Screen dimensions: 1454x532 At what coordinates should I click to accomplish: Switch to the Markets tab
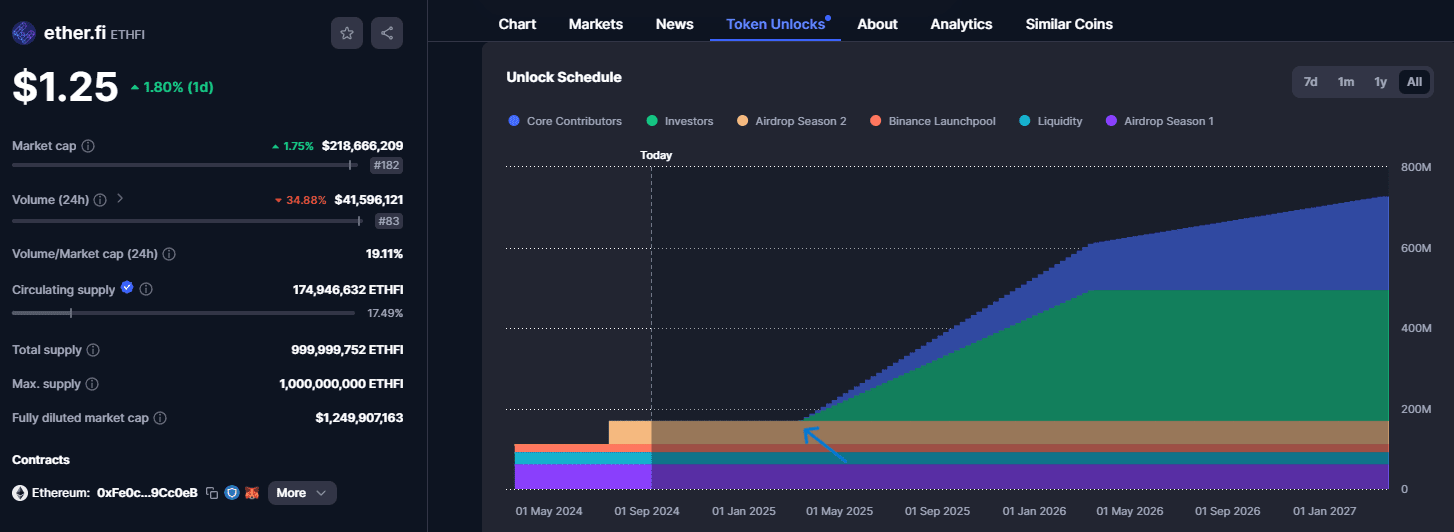pyautogui.click(x=595, y=24)
